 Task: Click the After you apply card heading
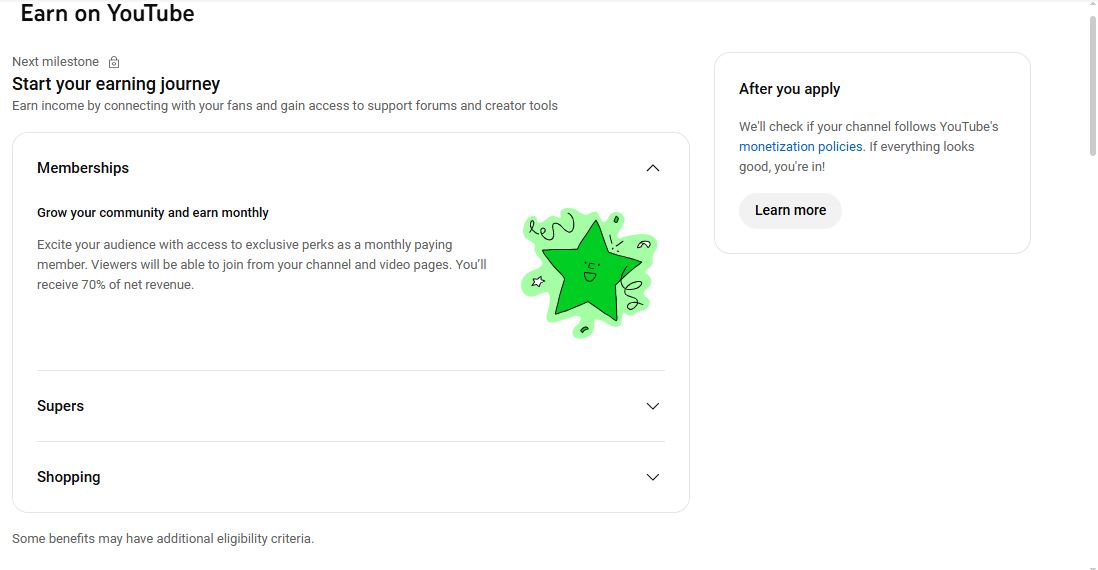tap(789, 89)
